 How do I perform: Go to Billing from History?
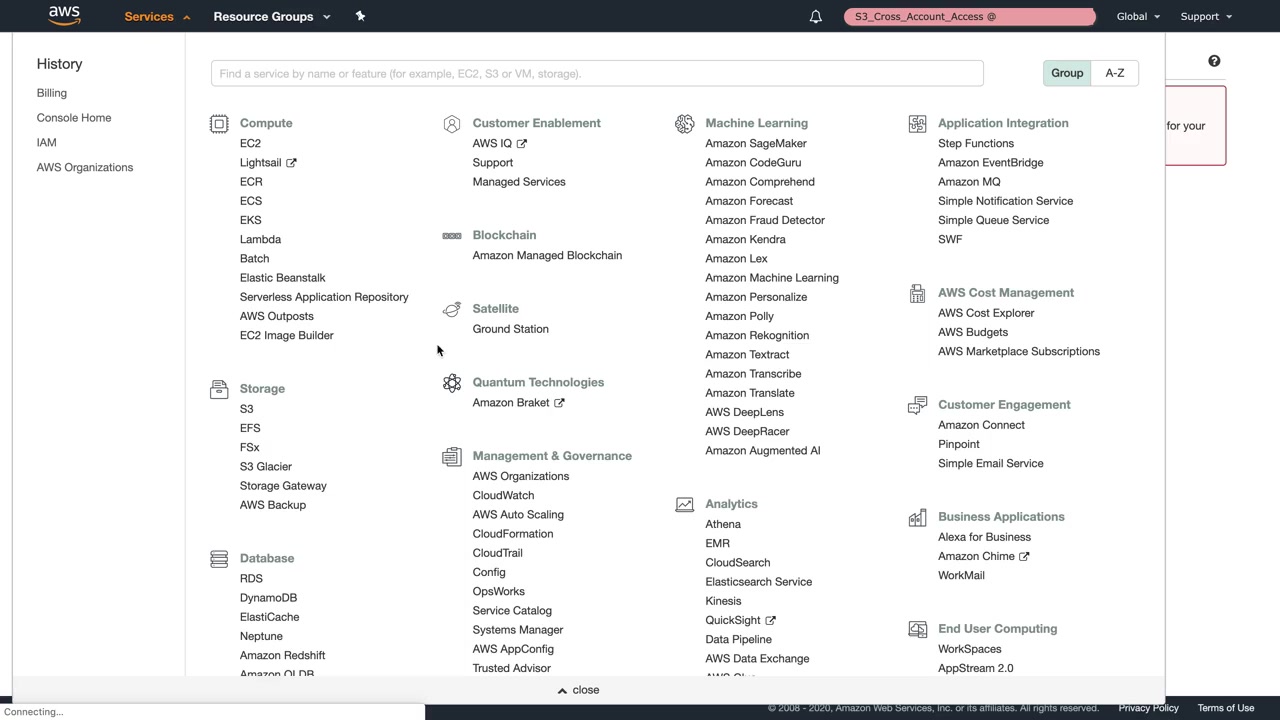click(52, 93)
